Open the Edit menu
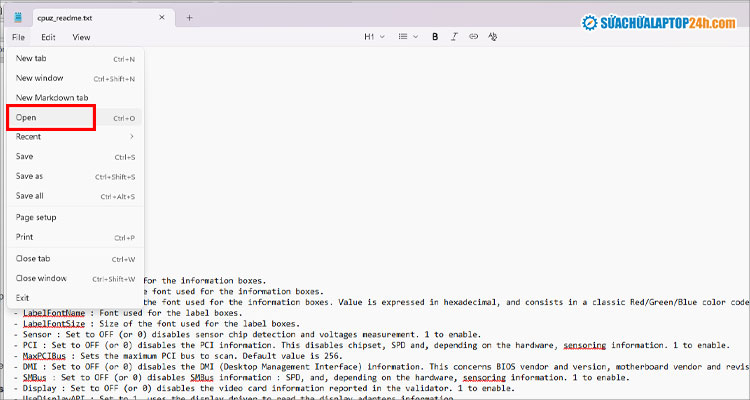The height and width of the screenshot is (400, 750). click(x=48, y=37)
